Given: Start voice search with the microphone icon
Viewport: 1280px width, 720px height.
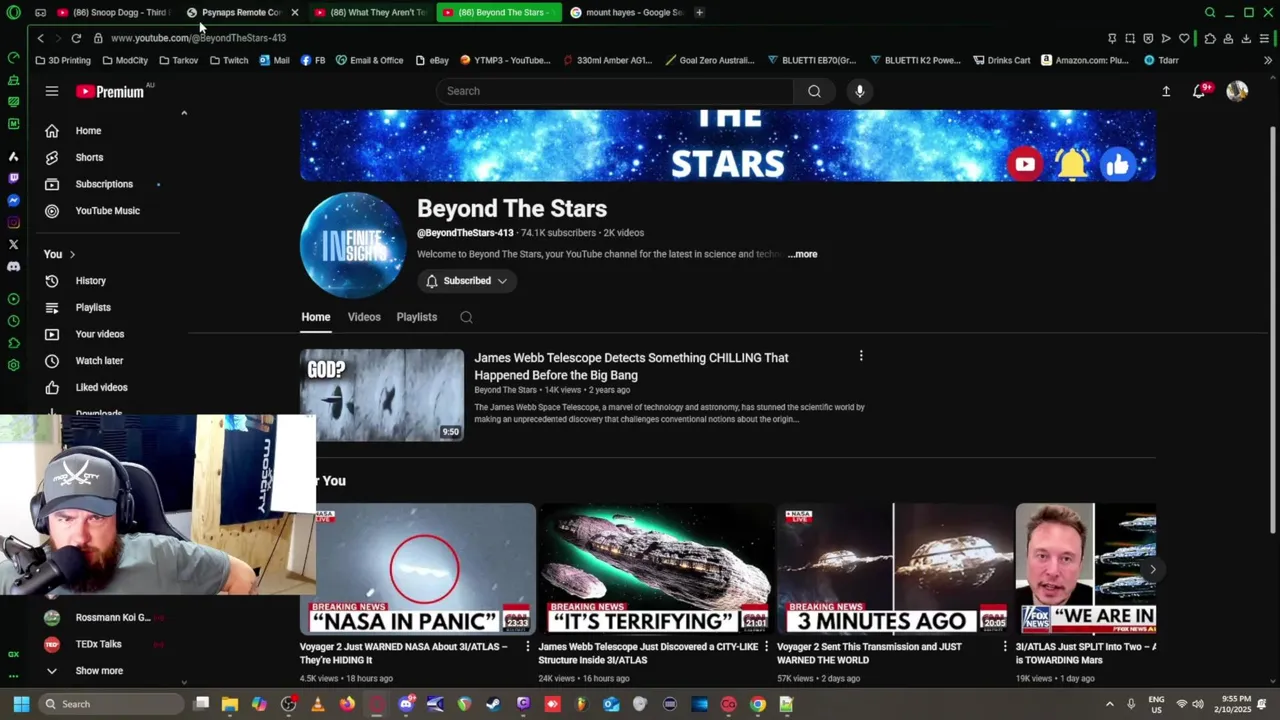Looking at the screenshot, I should [859, 91].
